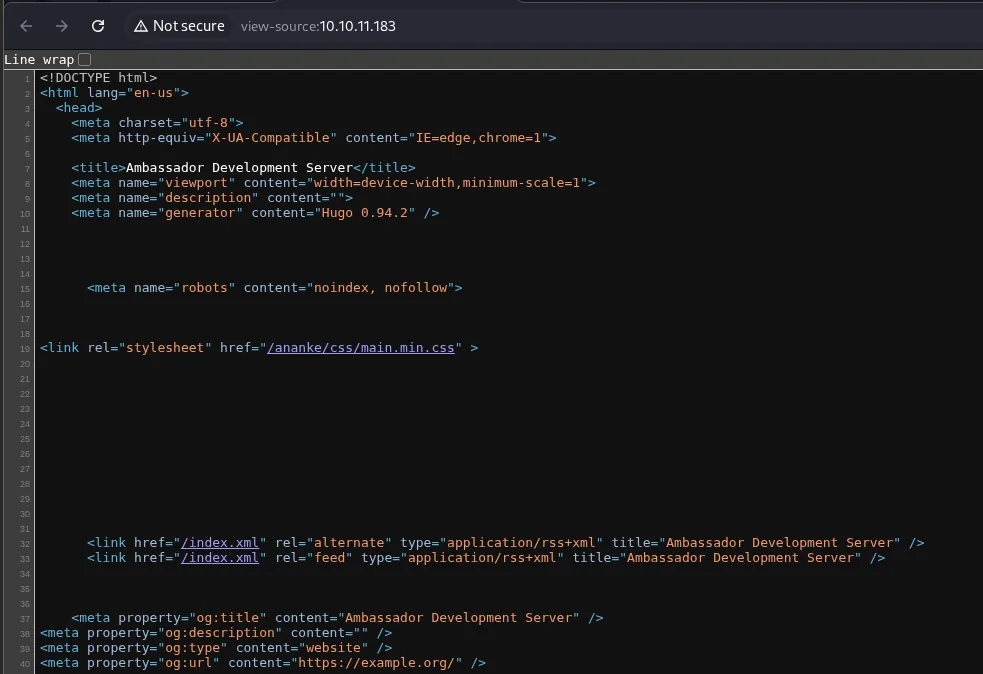Open the /ananke/css/main.min.css stylesheet link
This screenshot has height=674, width=983.
360,347
